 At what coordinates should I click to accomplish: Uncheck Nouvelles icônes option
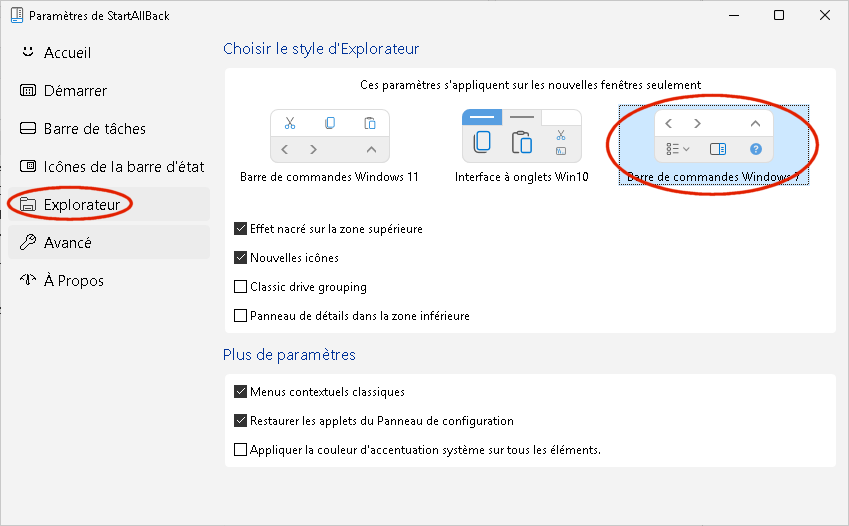[x=240, y=257]
